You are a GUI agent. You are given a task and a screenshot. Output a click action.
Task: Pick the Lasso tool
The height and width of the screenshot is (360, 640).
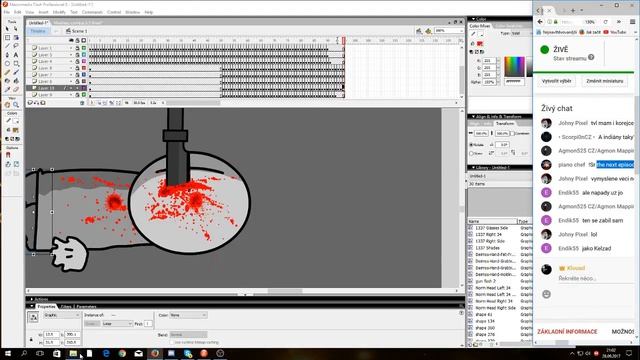pyautogui.click(x=16, y=46)
